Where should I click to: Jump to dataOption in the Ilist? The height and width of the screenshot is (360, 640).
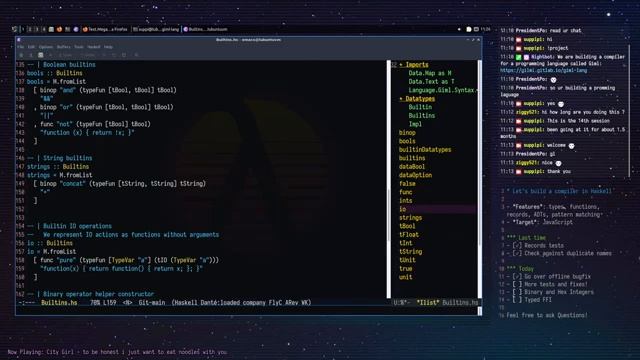[415, 175]
